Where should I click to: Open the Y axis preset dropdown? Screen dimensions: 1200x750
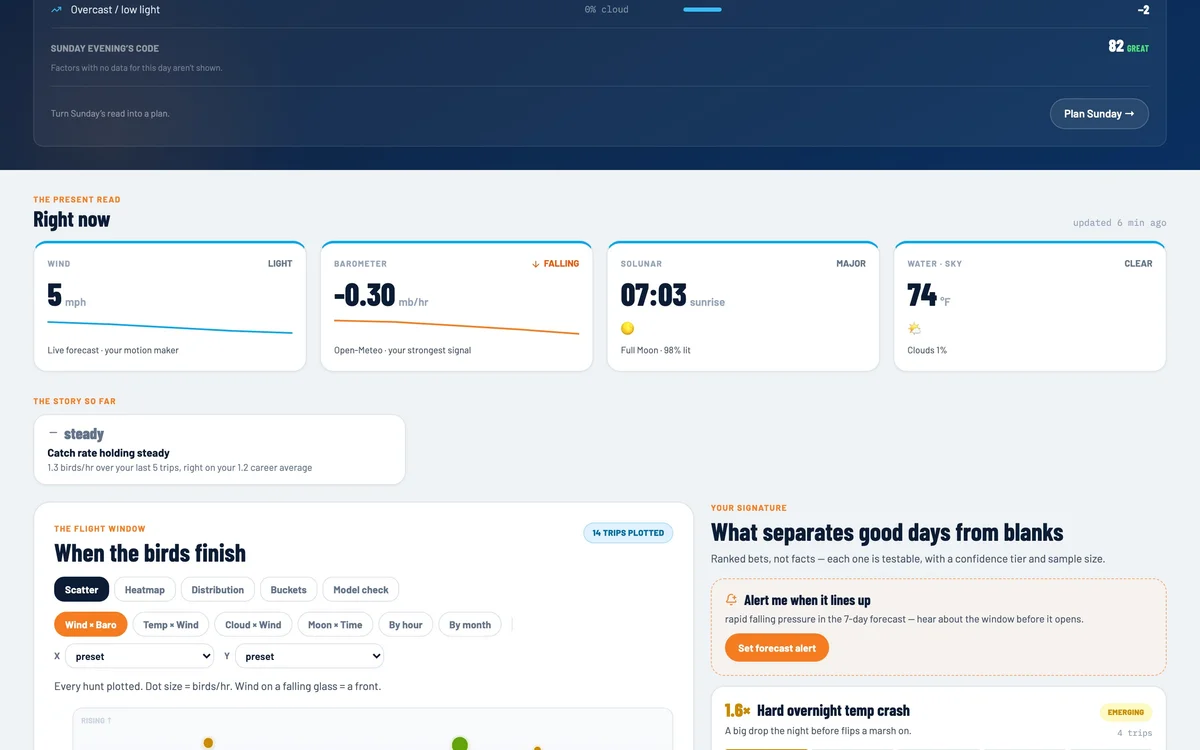click(309, 656)
